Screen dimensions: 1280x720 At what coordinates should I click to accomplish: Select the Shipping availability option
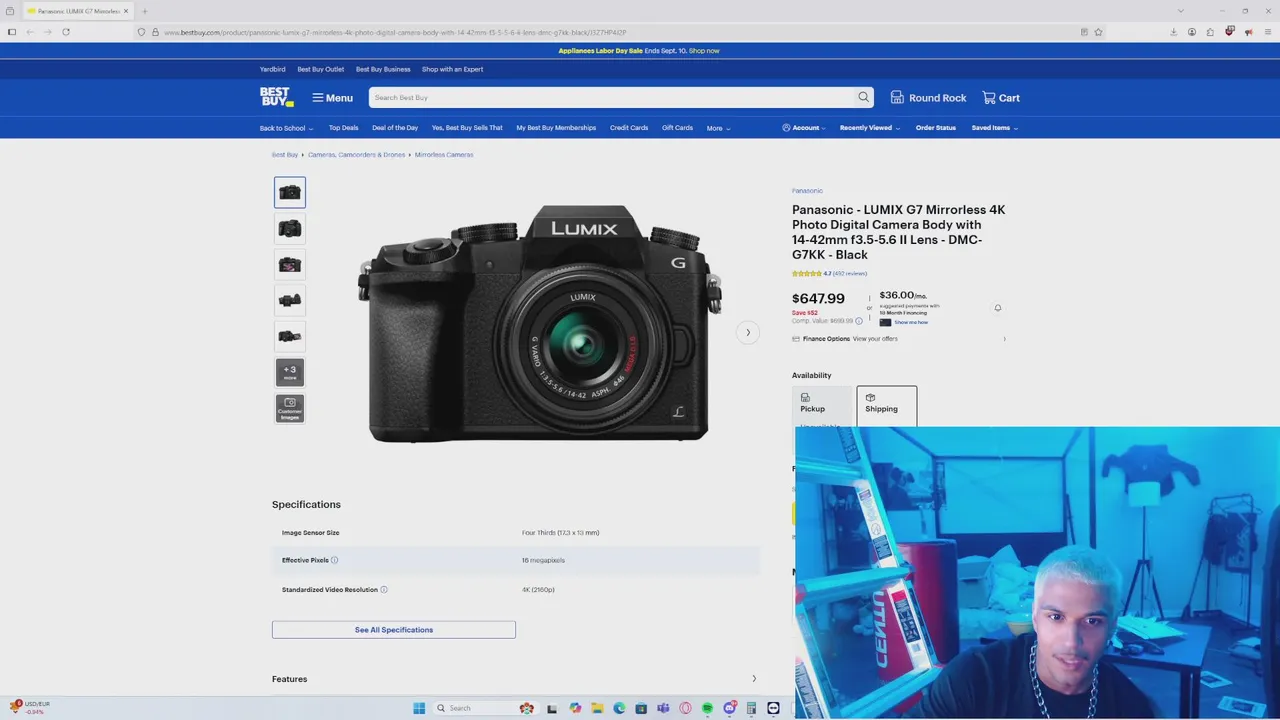pyautogui.click(x=886, y=406)
